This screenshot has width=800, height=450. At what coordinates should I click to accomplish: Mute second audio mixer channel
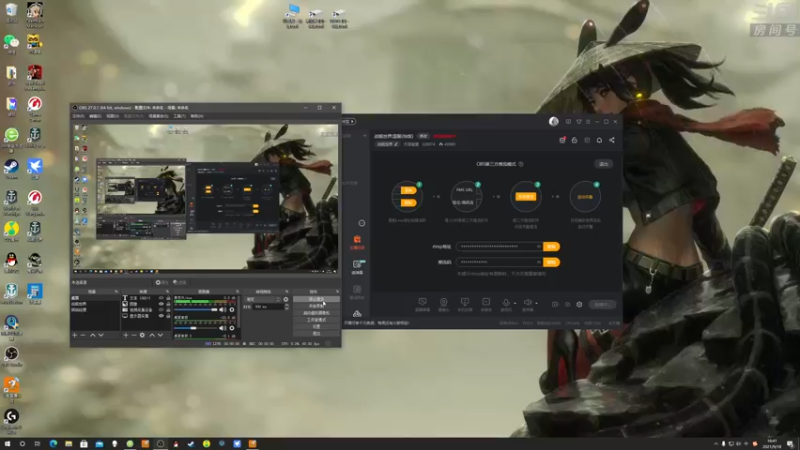tap(222, 328)
